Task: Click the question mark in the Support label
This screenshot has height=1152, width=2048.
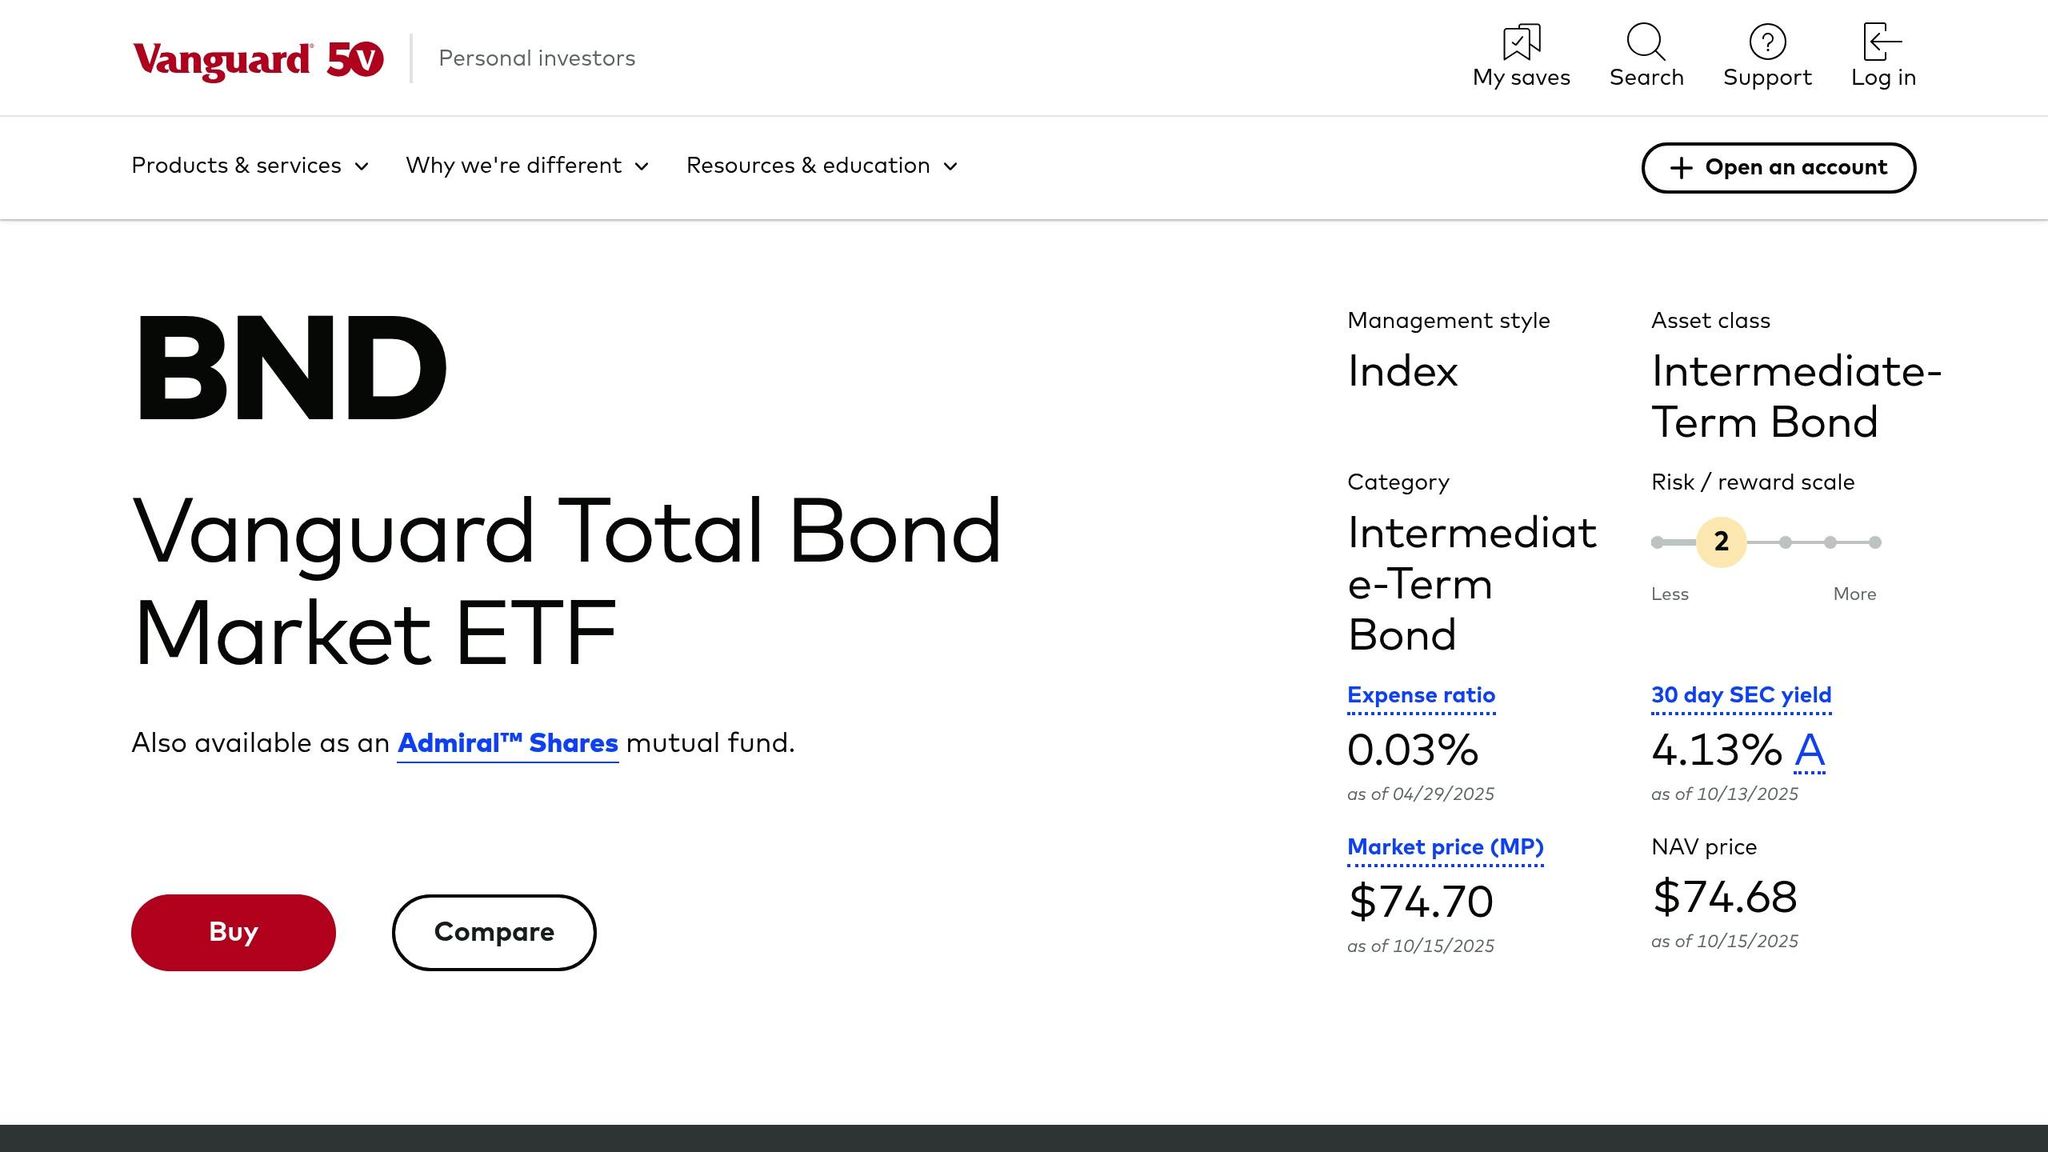Action: pyautogui.click(x=1767, y=42)
